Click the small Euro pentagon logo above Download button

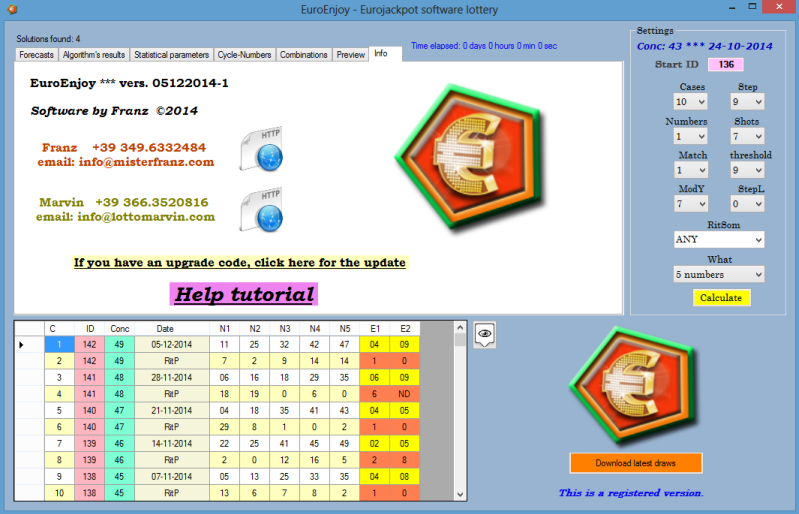coord(633,386)
